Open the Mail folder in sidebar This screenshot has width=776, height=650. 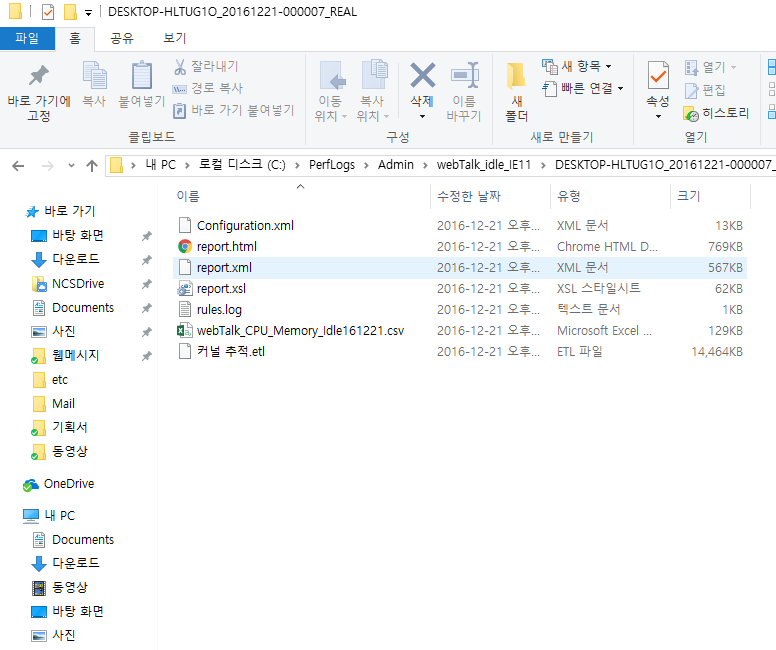(x=54, y=403)
